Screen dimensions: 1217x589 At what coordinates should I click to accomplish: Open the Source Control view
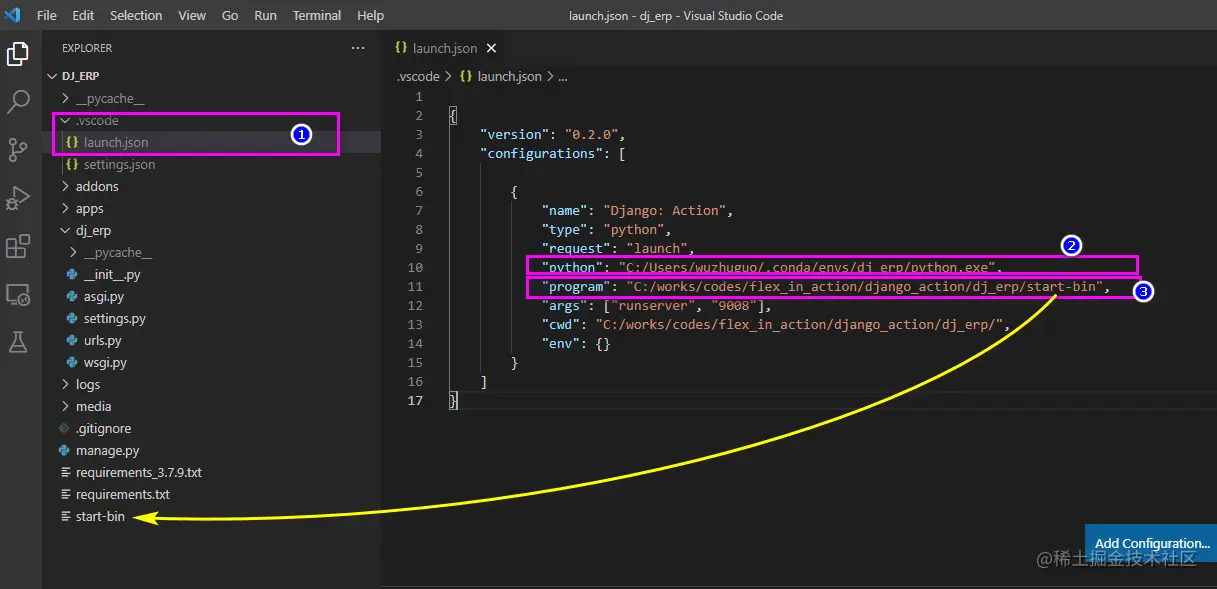18,150
